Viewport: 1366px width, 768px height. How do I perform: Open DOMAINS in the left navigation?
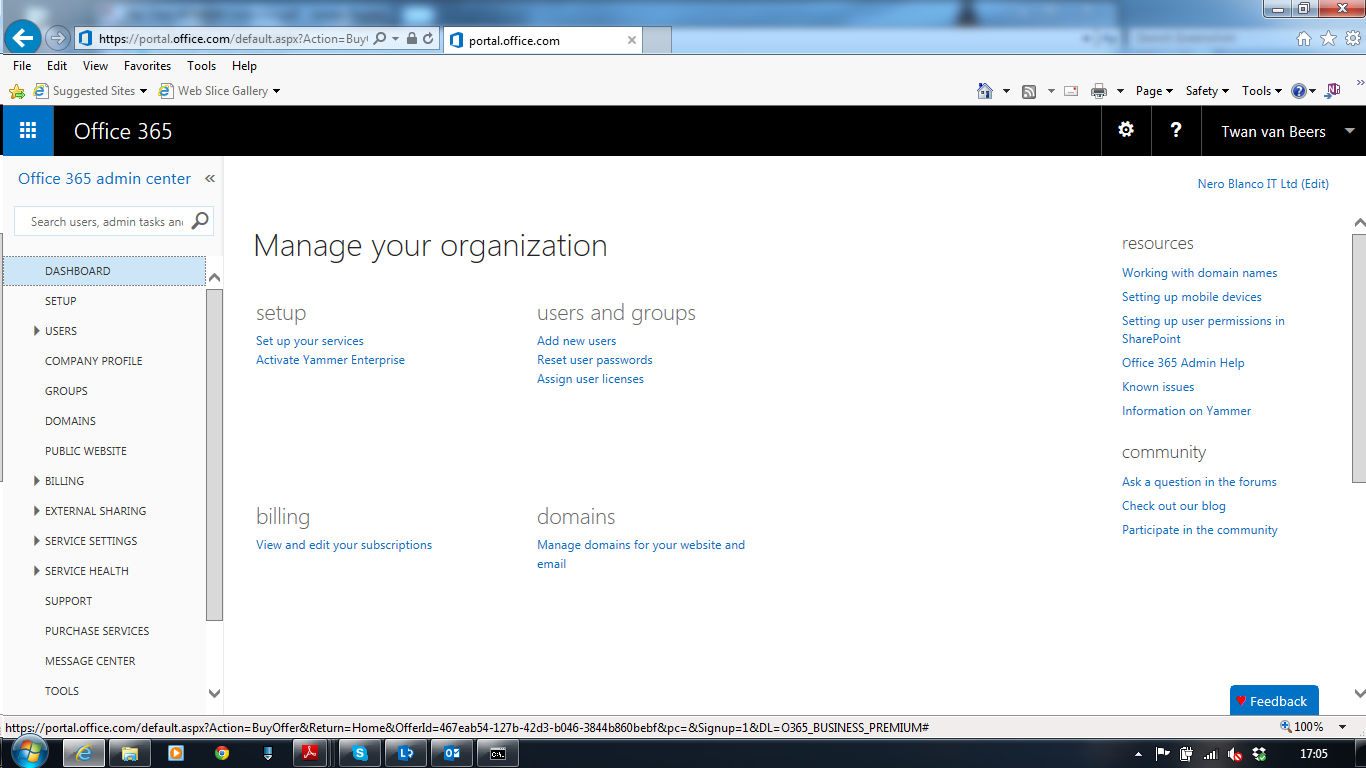pos(70,421)
